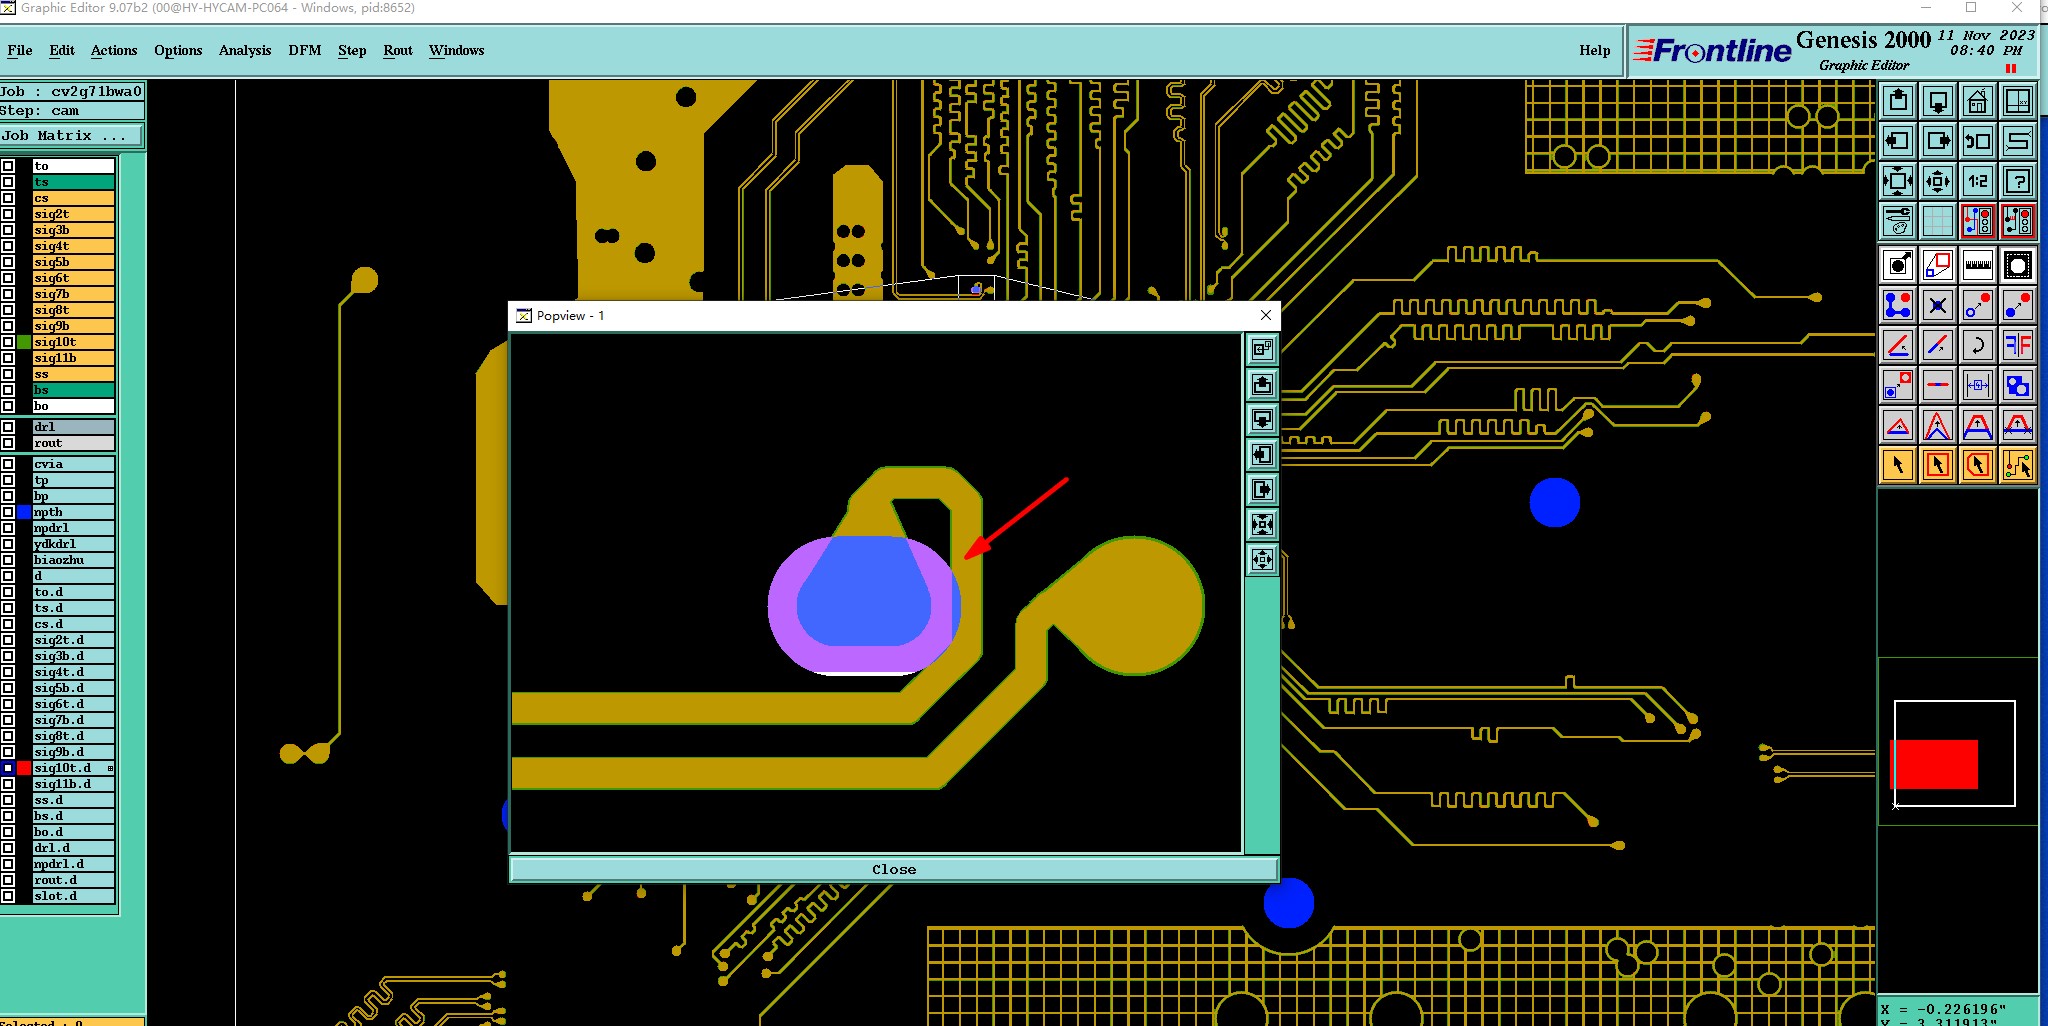Open the Step menu
Image resolution: width=2048 pixels, height=1026 pixels.
tap(352, 50)
